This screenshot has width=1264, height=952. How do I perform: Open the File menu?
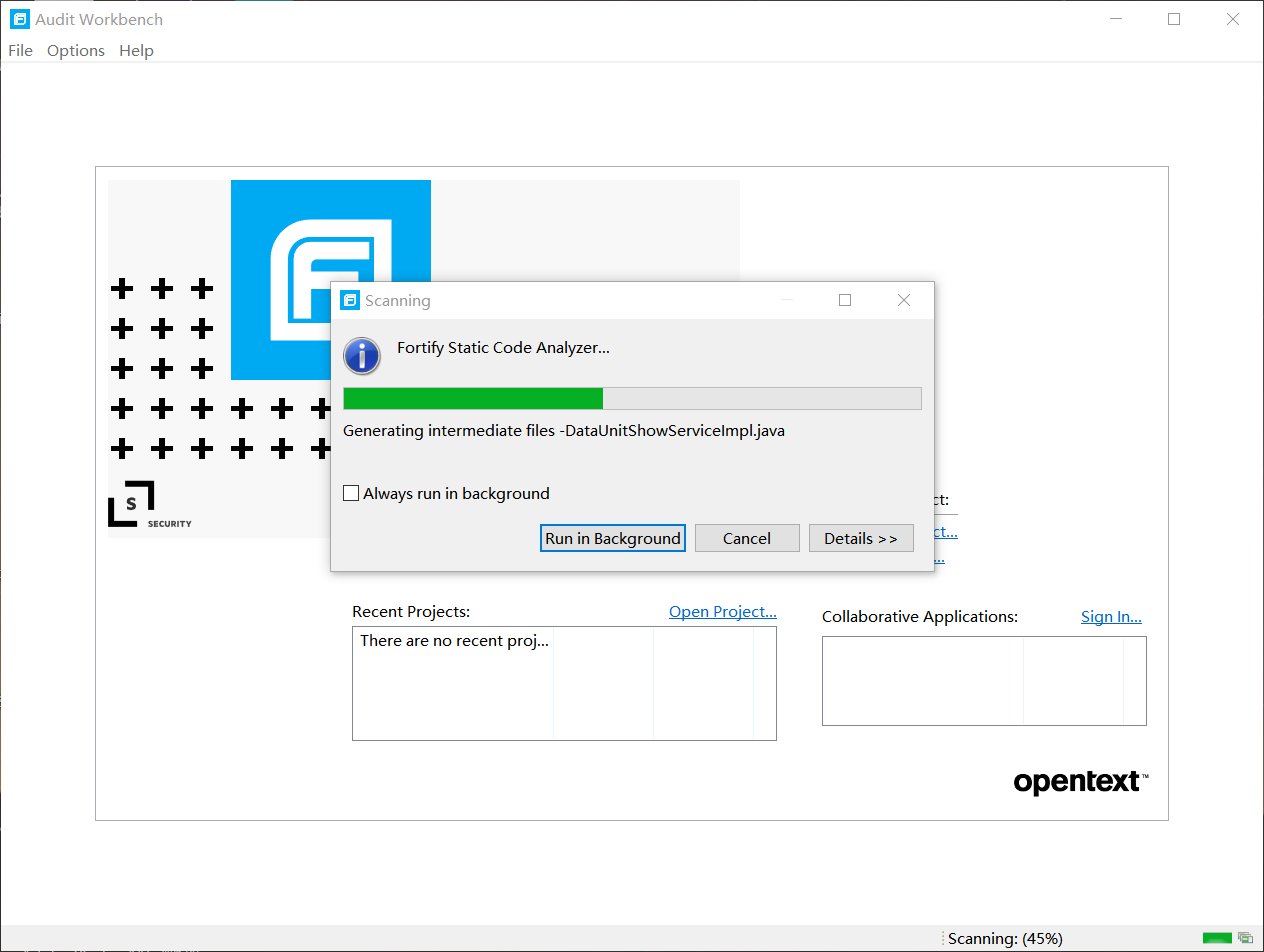[20, 50]
